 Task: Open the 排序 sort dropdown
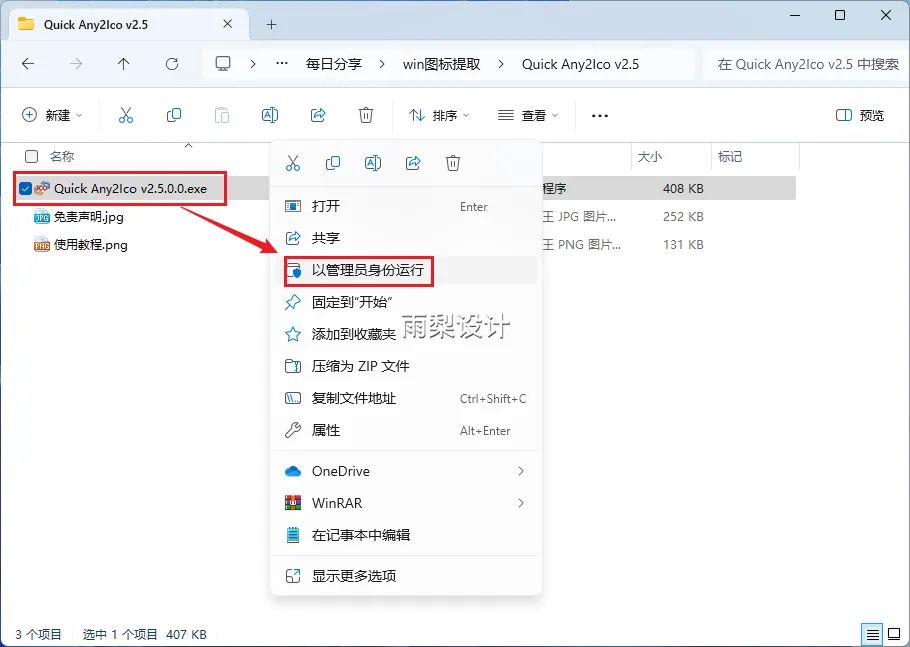[x=439, y=115]
